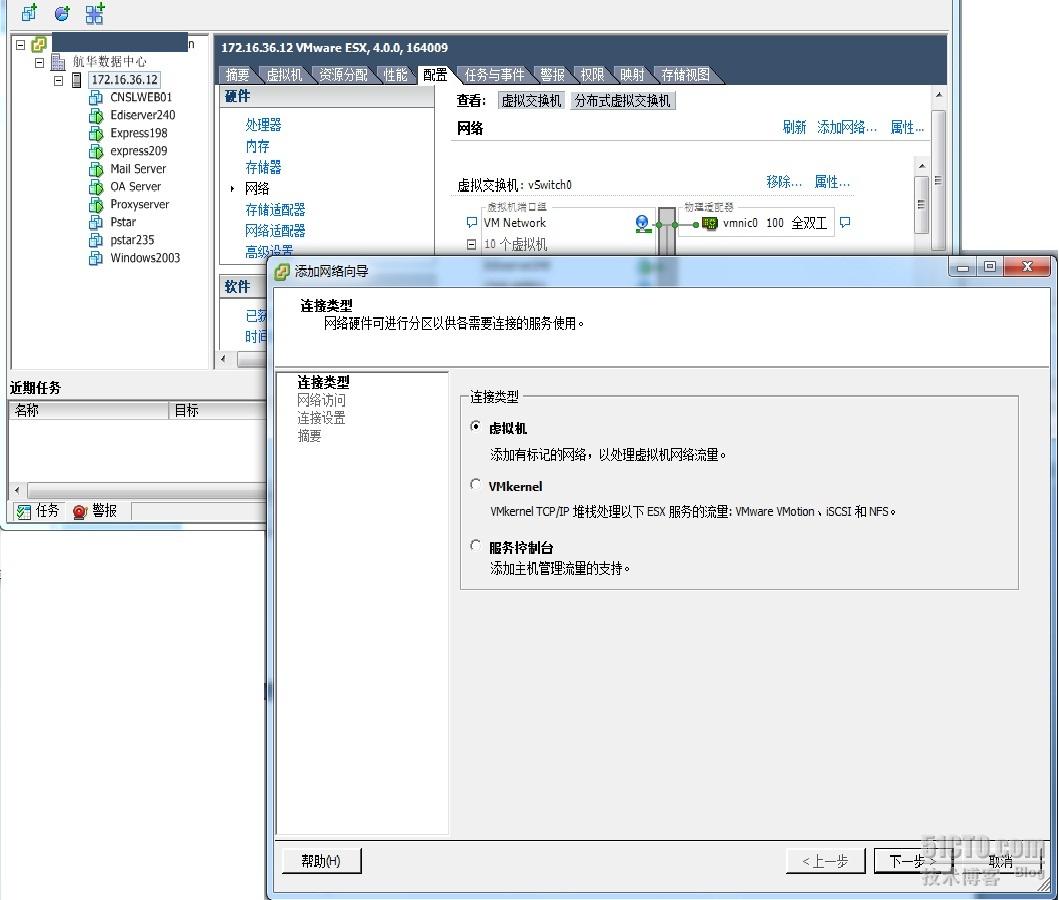Click the 目标 column header in recent tasks
Image resolution: width=1059 pixels, height=900 pixels.
(x=217, y=411)
